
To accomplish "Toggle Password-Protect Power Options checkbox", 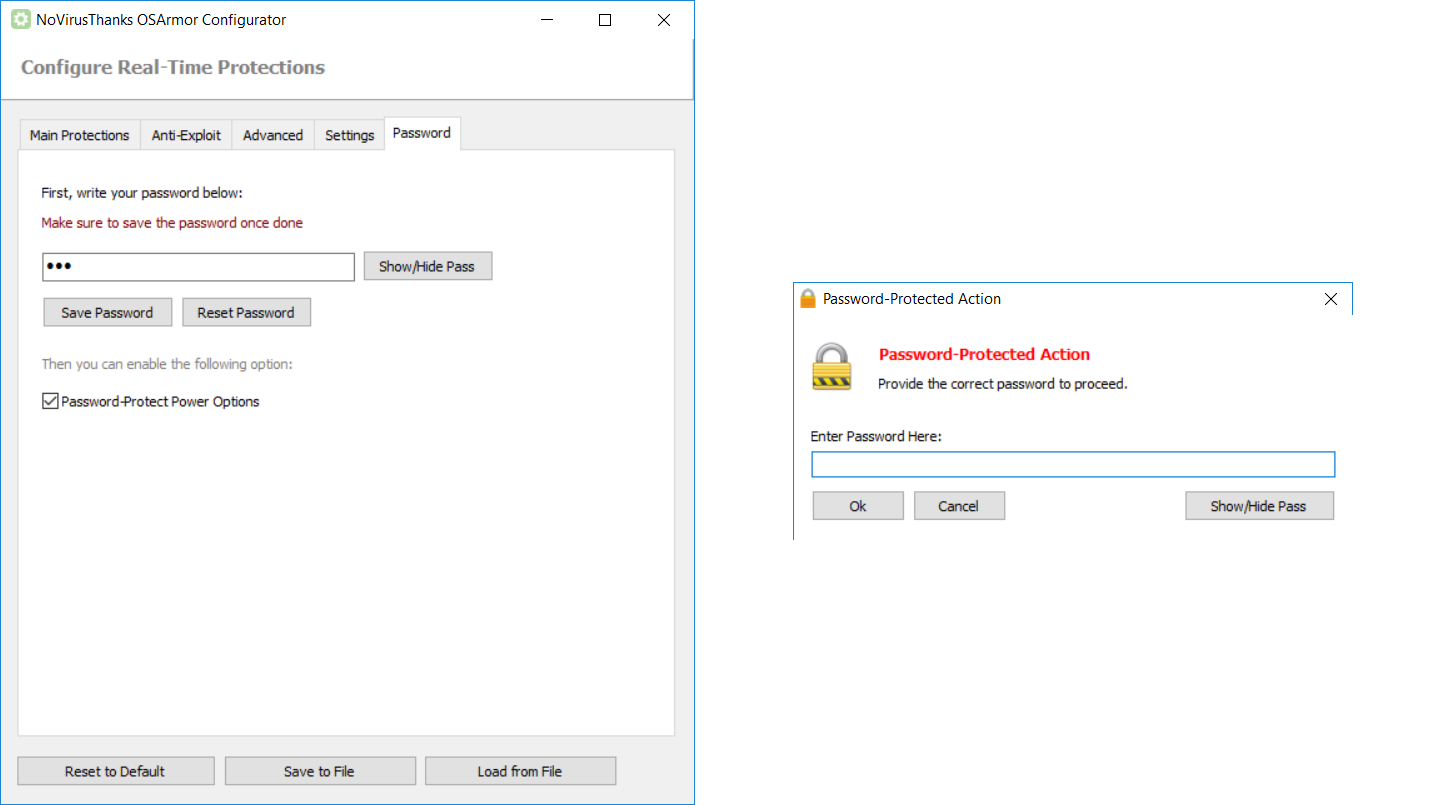I will point(51,402).
